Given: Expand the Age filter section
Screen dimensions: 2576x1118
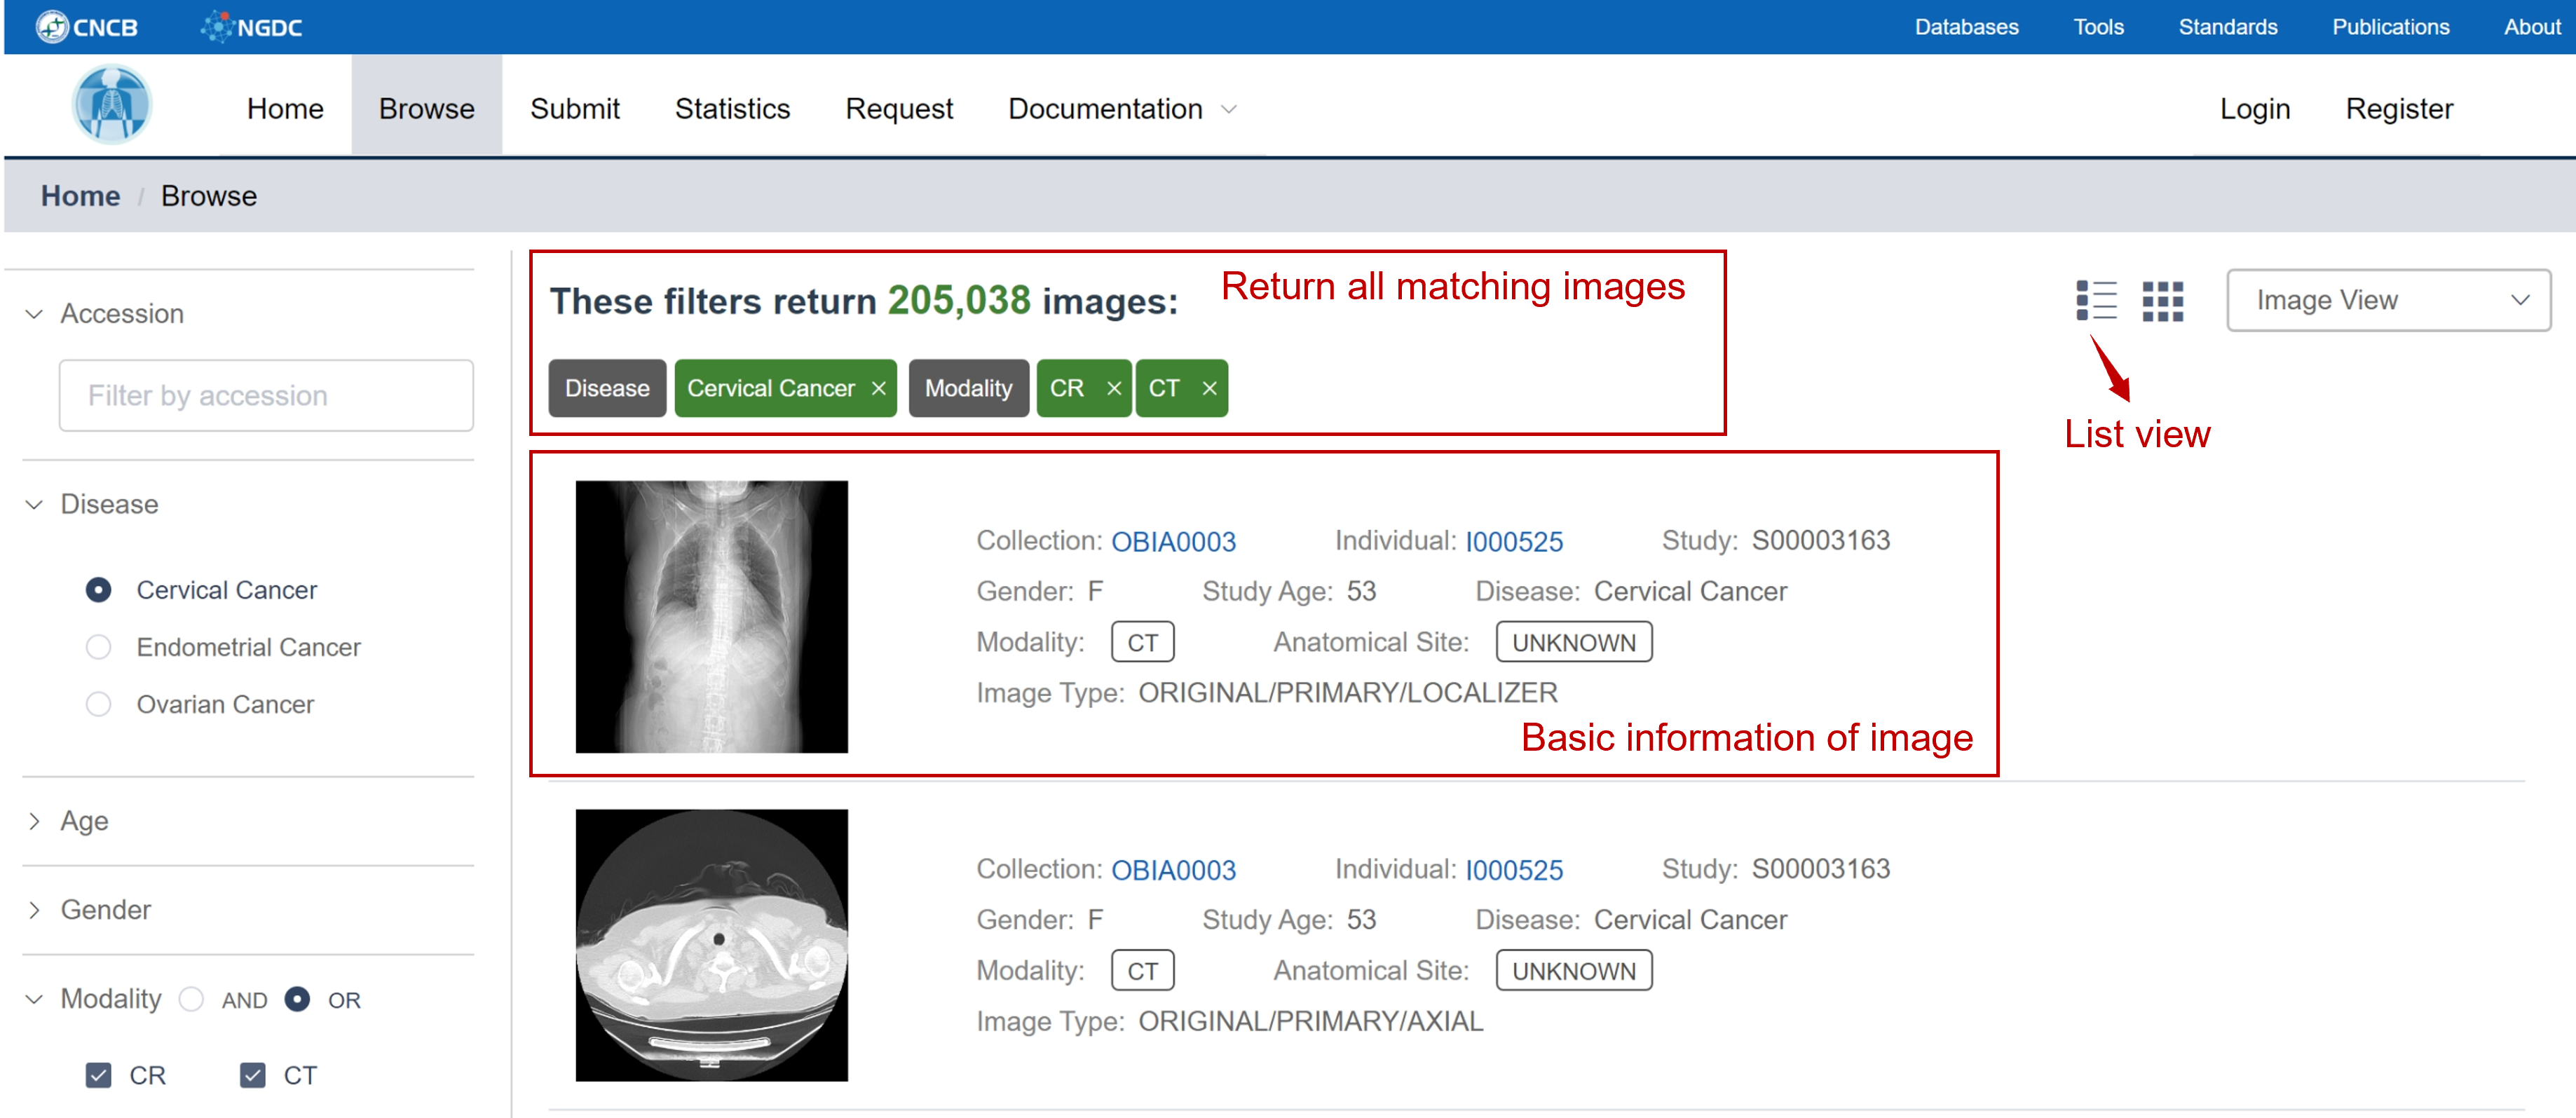Looking at the screenshot, I should [34, 821].
